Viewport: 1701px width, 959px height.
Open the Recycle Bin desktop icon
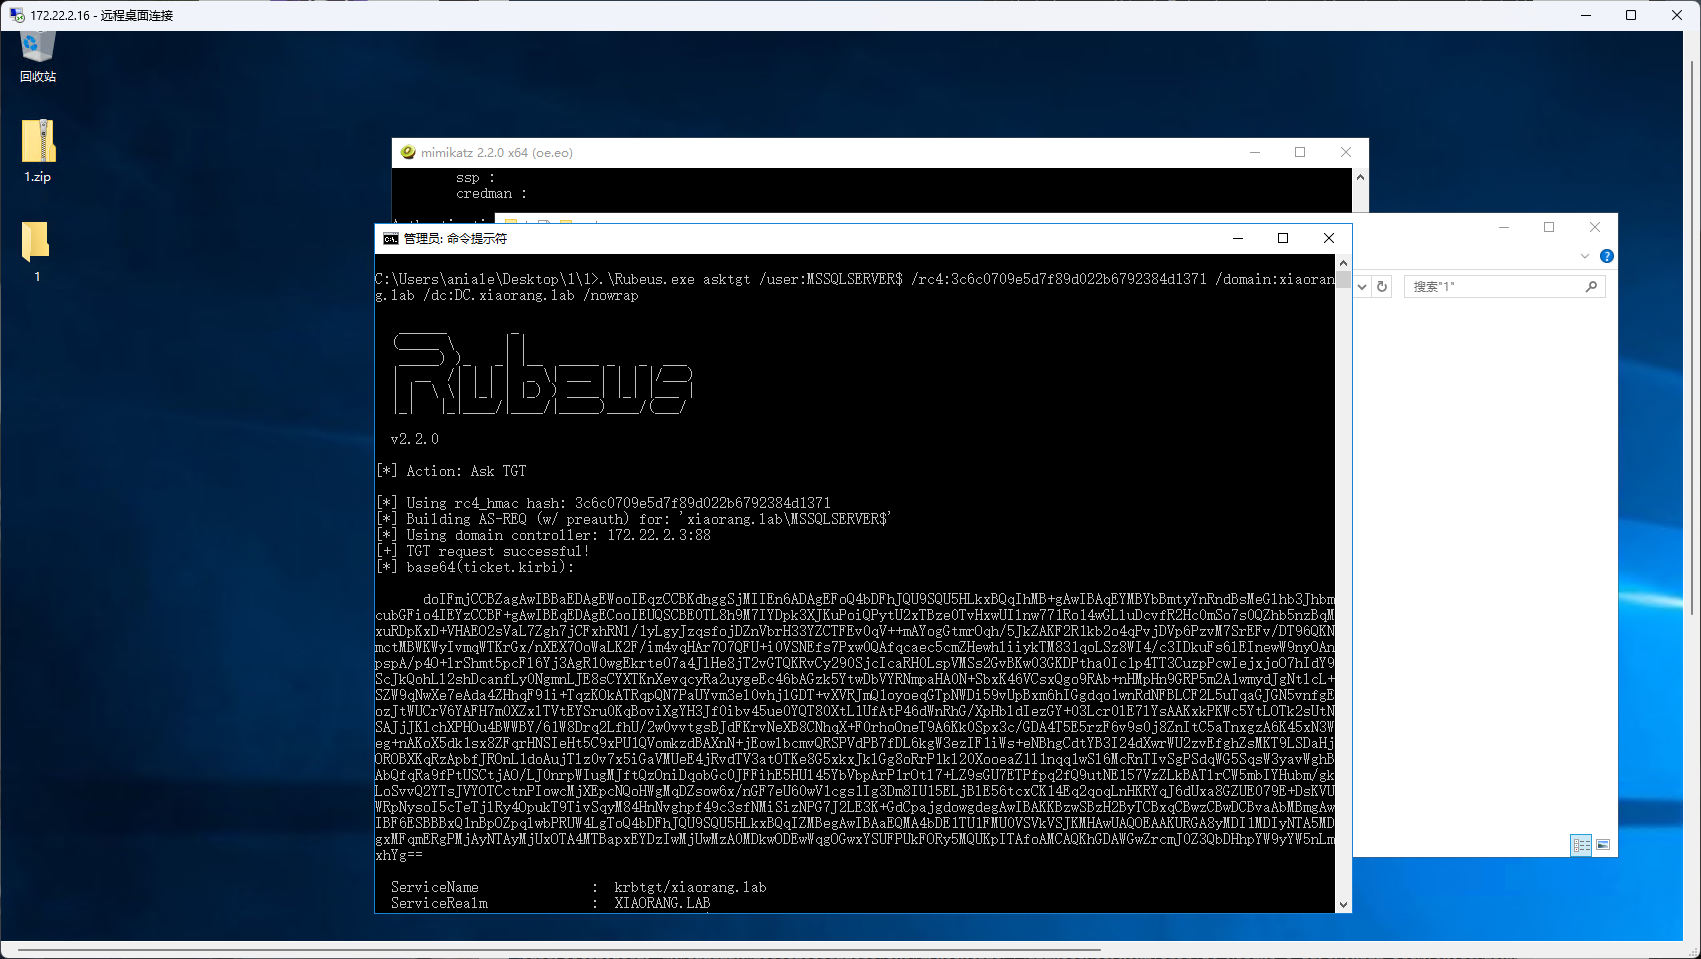pyautogui.click(x=37, y=55)
